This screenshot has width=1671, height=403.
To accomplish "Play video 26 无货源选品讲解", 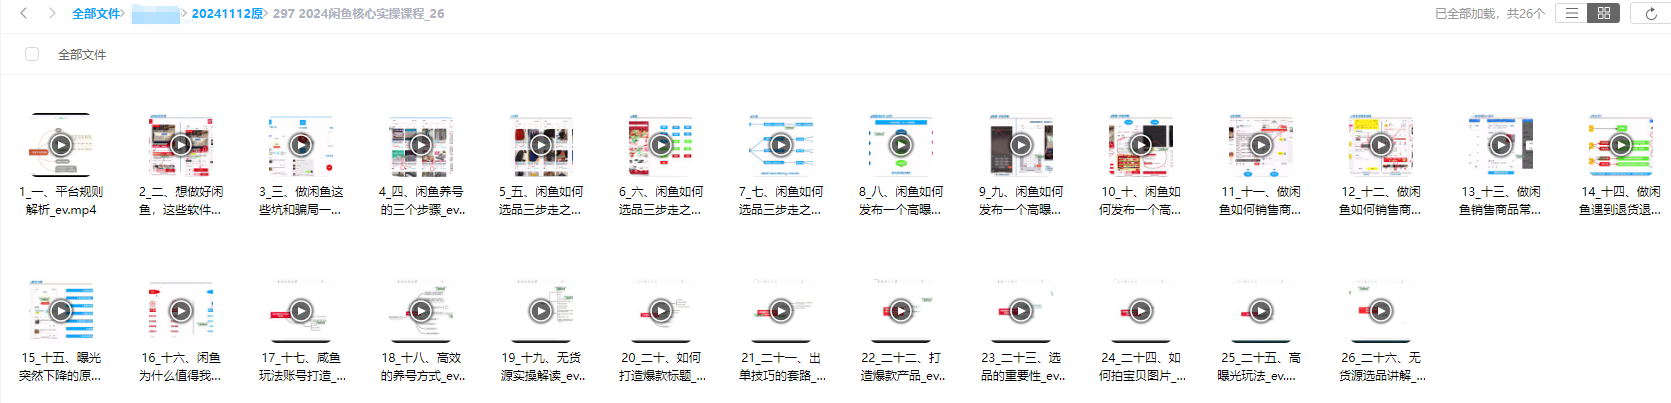I will pyautogui.click(x=1381, y=311).
